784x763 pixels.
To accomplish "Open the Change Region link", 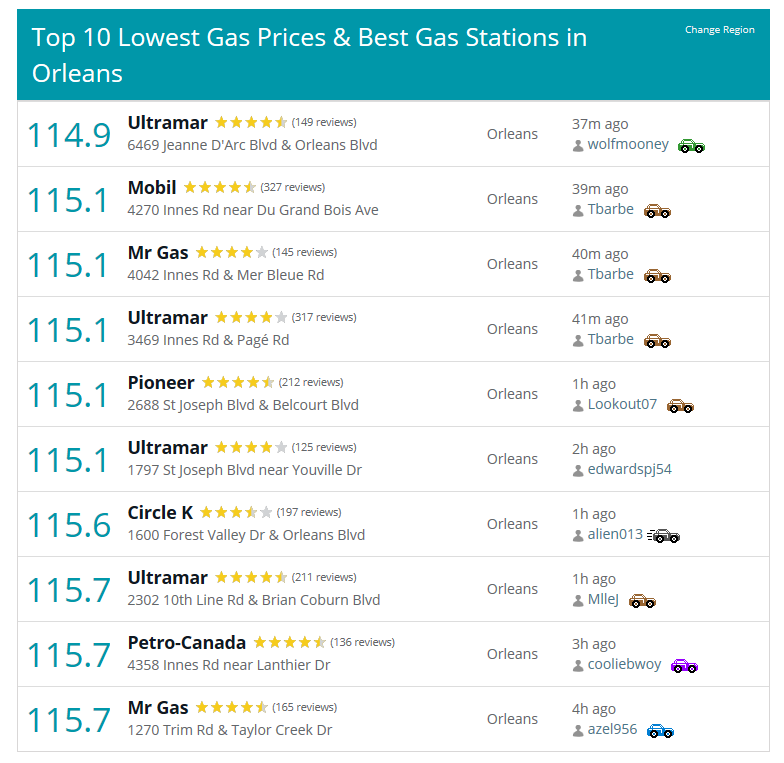I will click(719, 30).
